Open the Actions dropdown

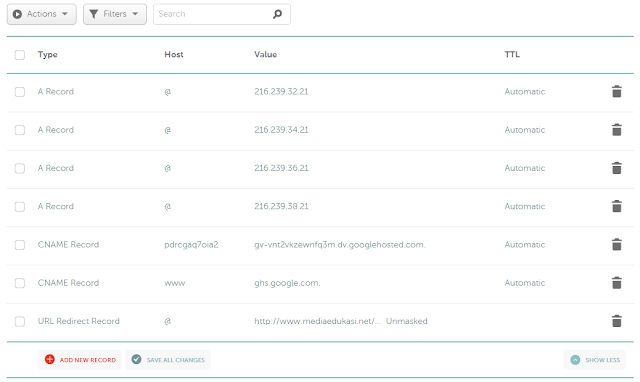(42, 14)
